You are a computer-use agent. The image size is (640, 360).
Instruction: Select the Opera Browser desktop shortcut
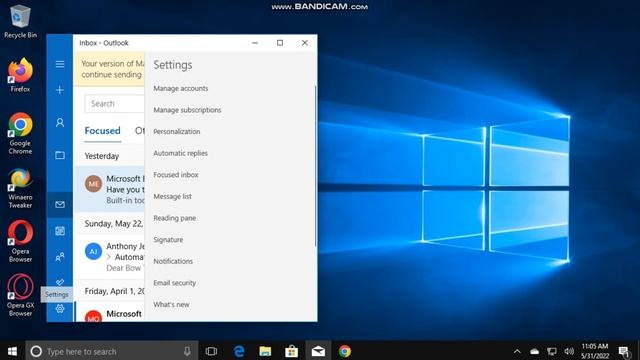coord(20,241)
